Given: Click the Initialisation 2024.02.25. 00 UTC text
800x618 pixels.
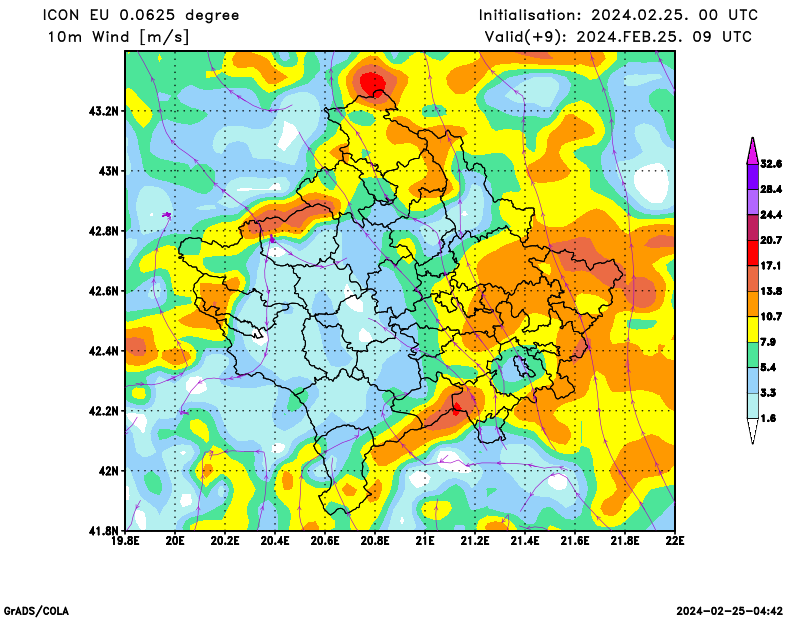Looking at the screenshot, I should point(618,15).
